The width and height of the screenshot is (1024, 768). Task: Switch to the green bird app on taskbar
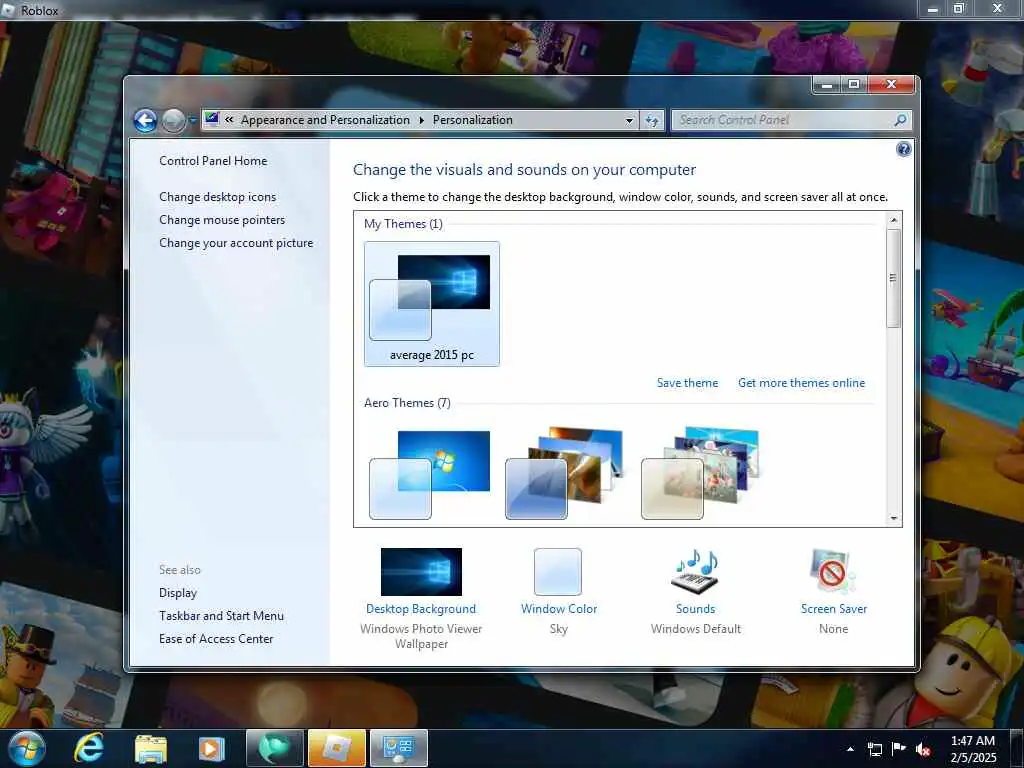pos(275,748)
